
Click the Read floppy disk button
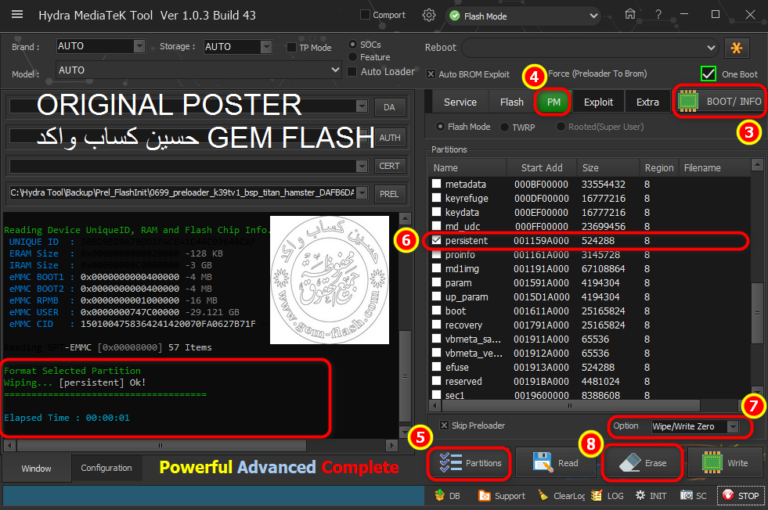(x=556, y=464)
